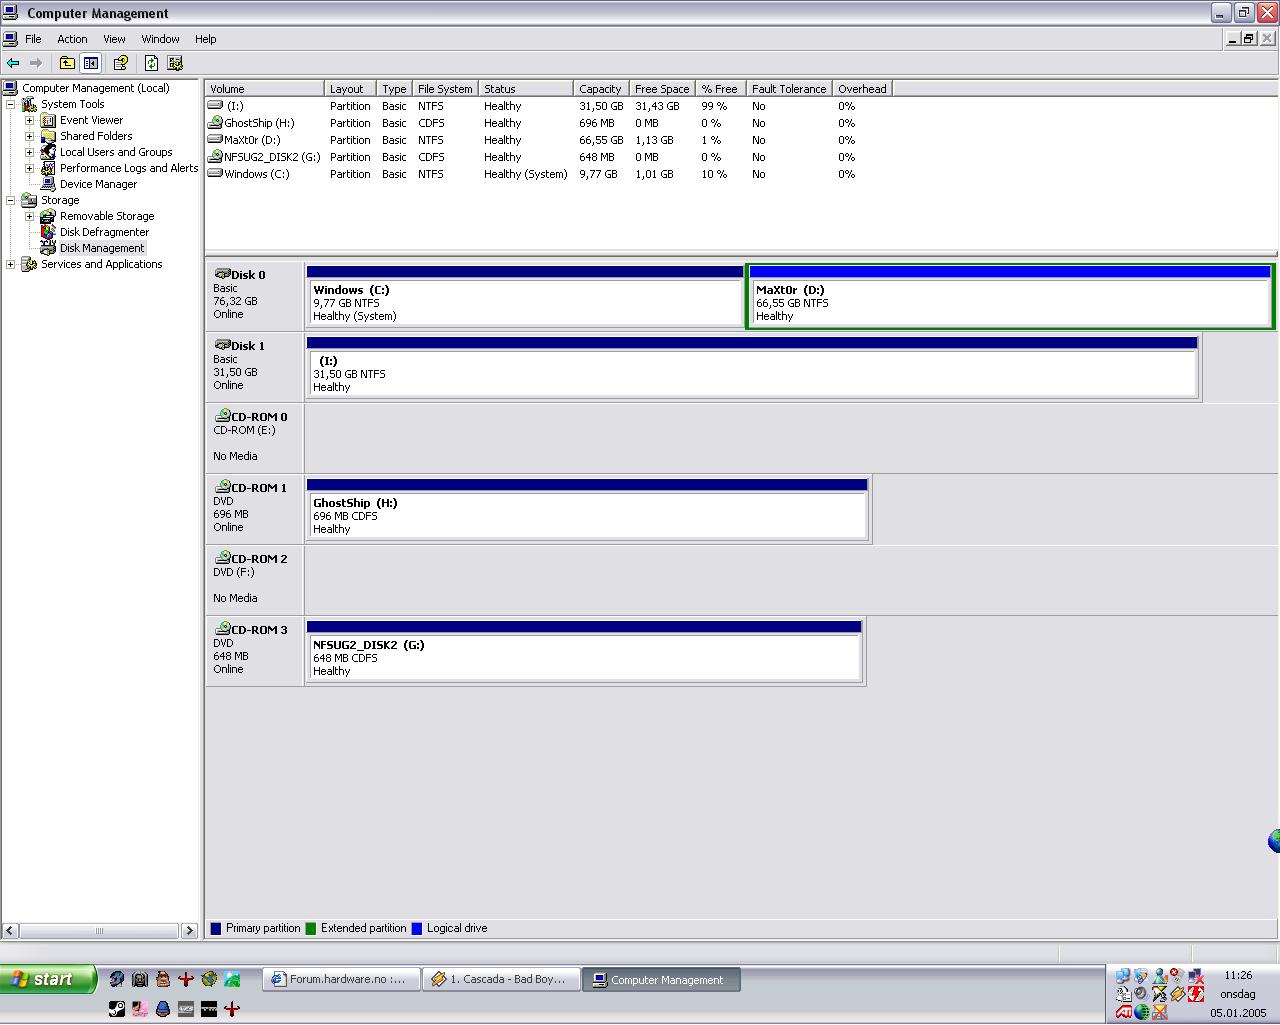
Task: Expand the Shared Folders node
Action: coord(29,136)
